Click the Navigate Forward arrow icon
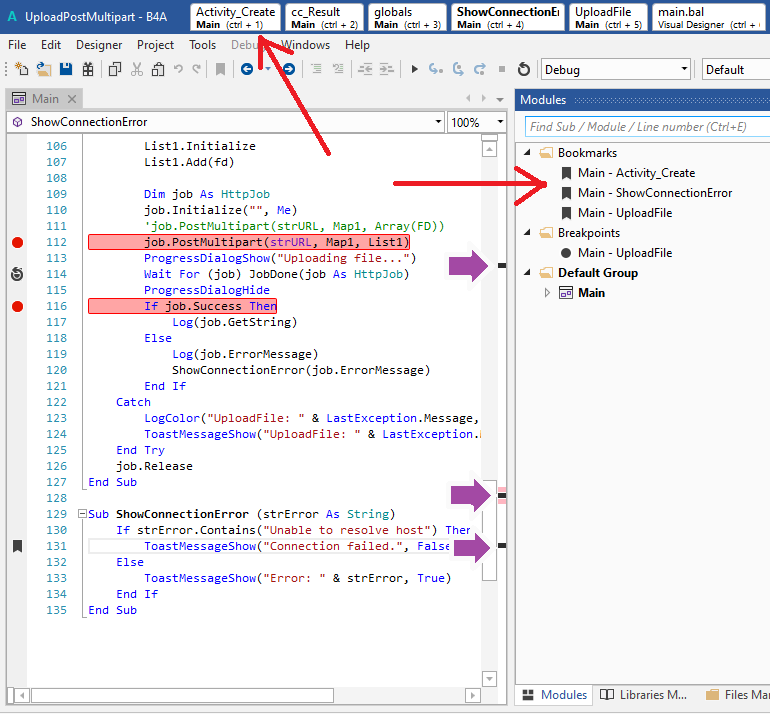Image resolution: width=770 pixels, height=714 pixels. 288,69
